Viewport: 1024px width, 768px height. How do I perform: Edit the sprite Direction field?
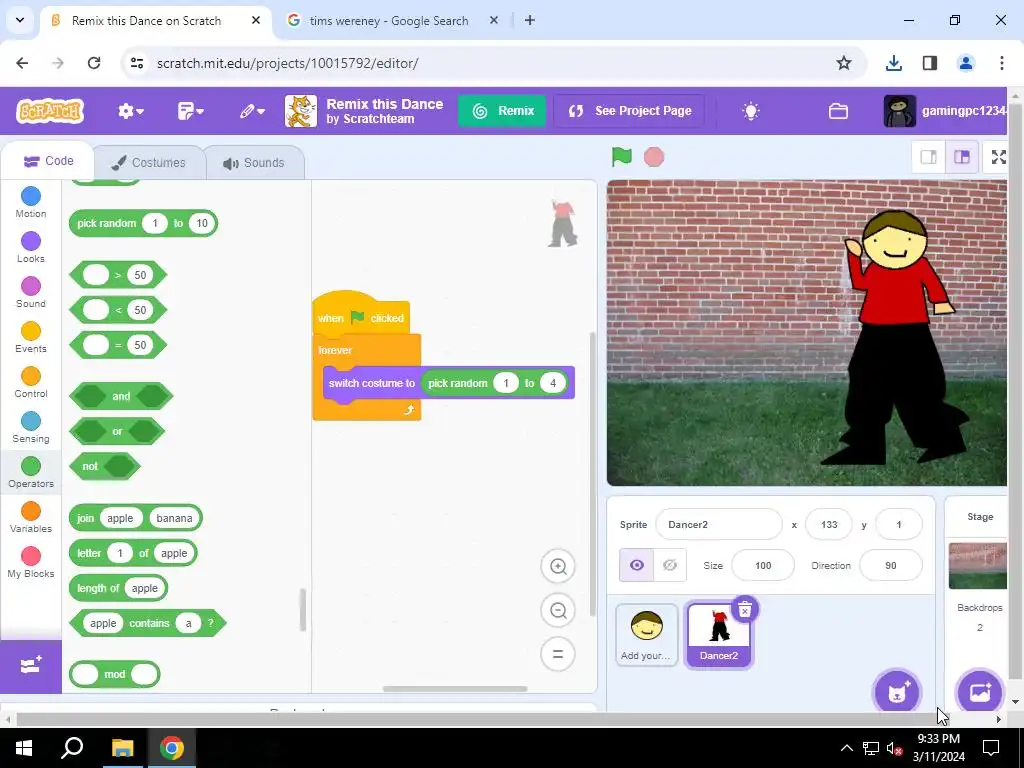[x=891, y=566]
